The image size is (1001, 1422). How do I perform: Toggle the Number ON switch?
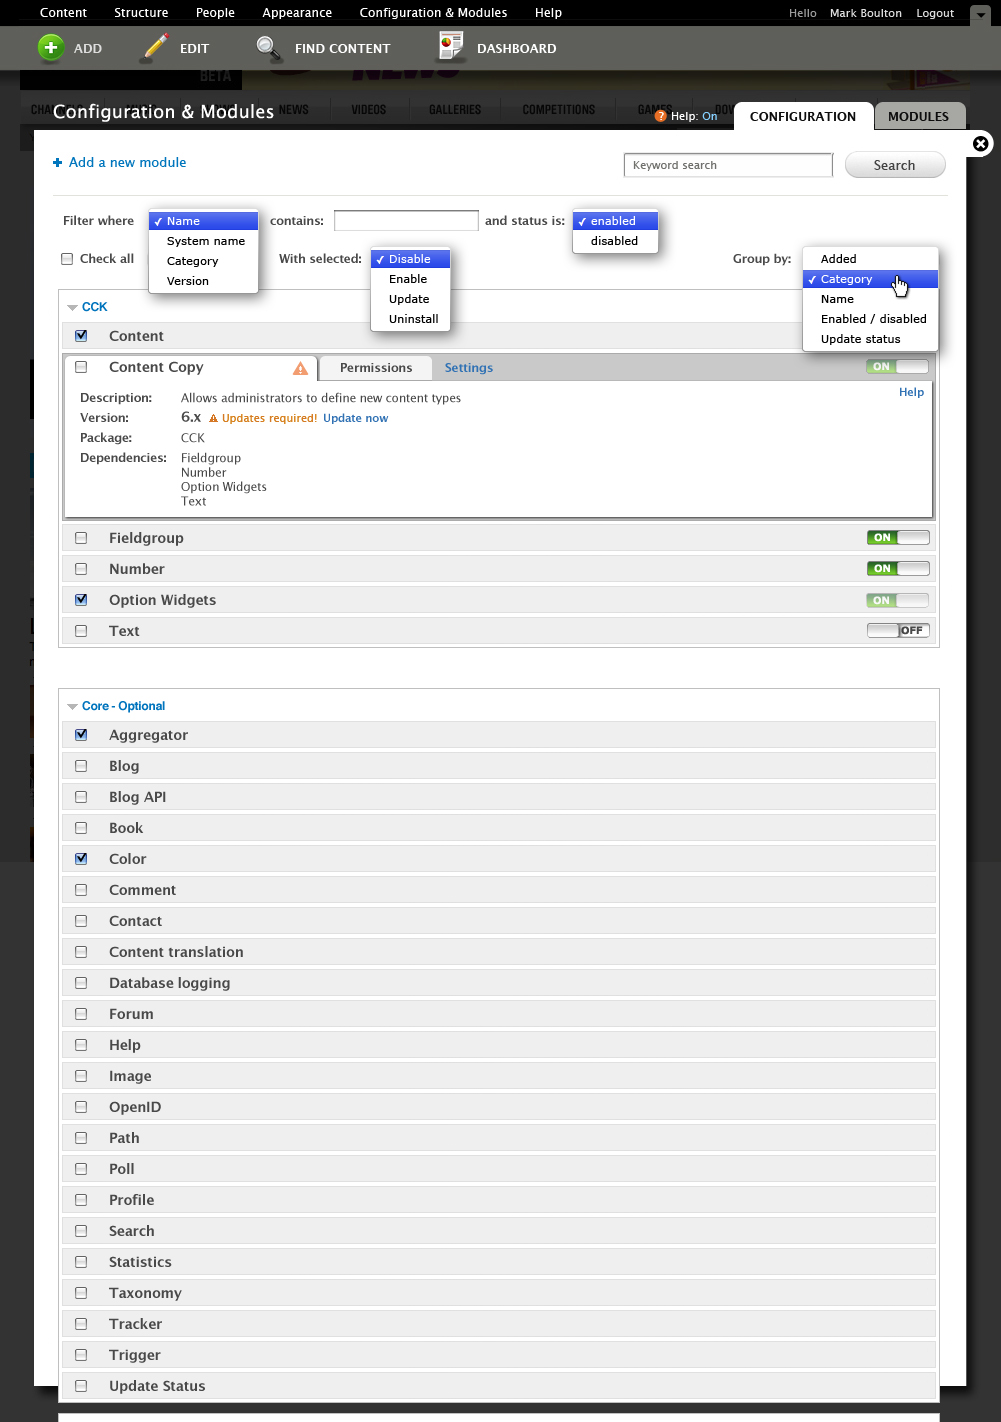898,568
